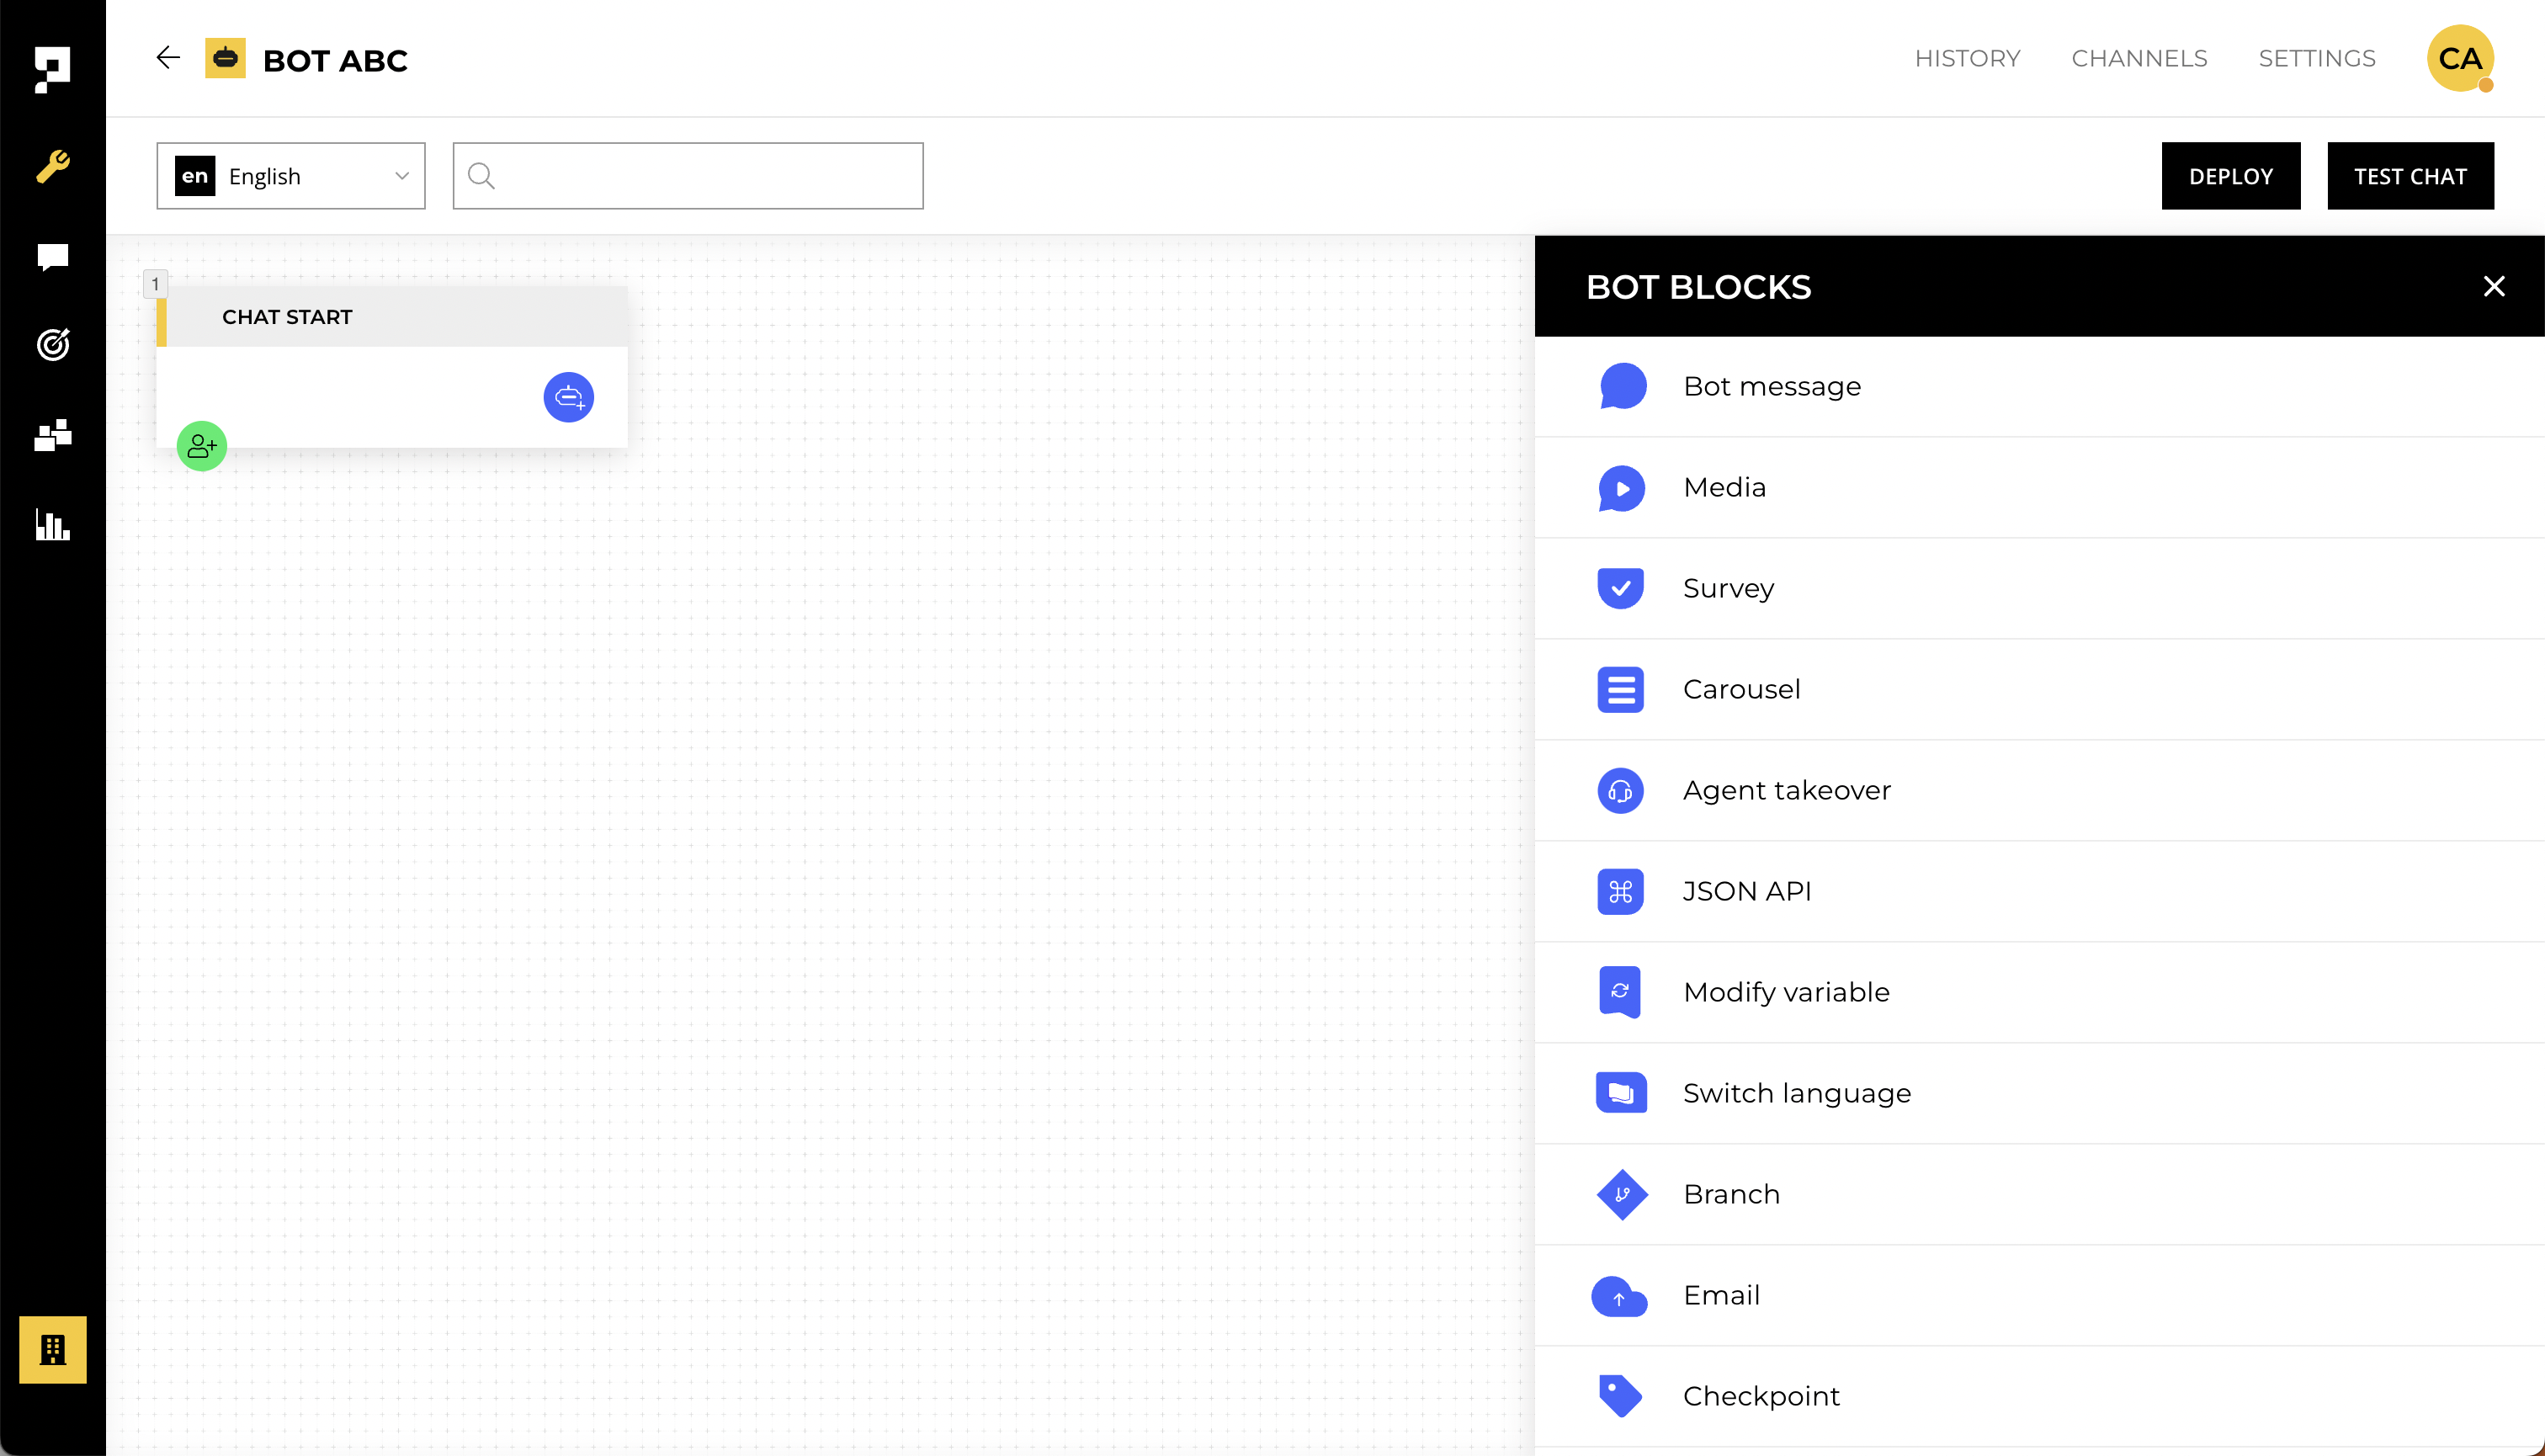Screen dimensions: 2545x1456
Task: Open the CA user avatar menu
Action: pos(2459,58)
